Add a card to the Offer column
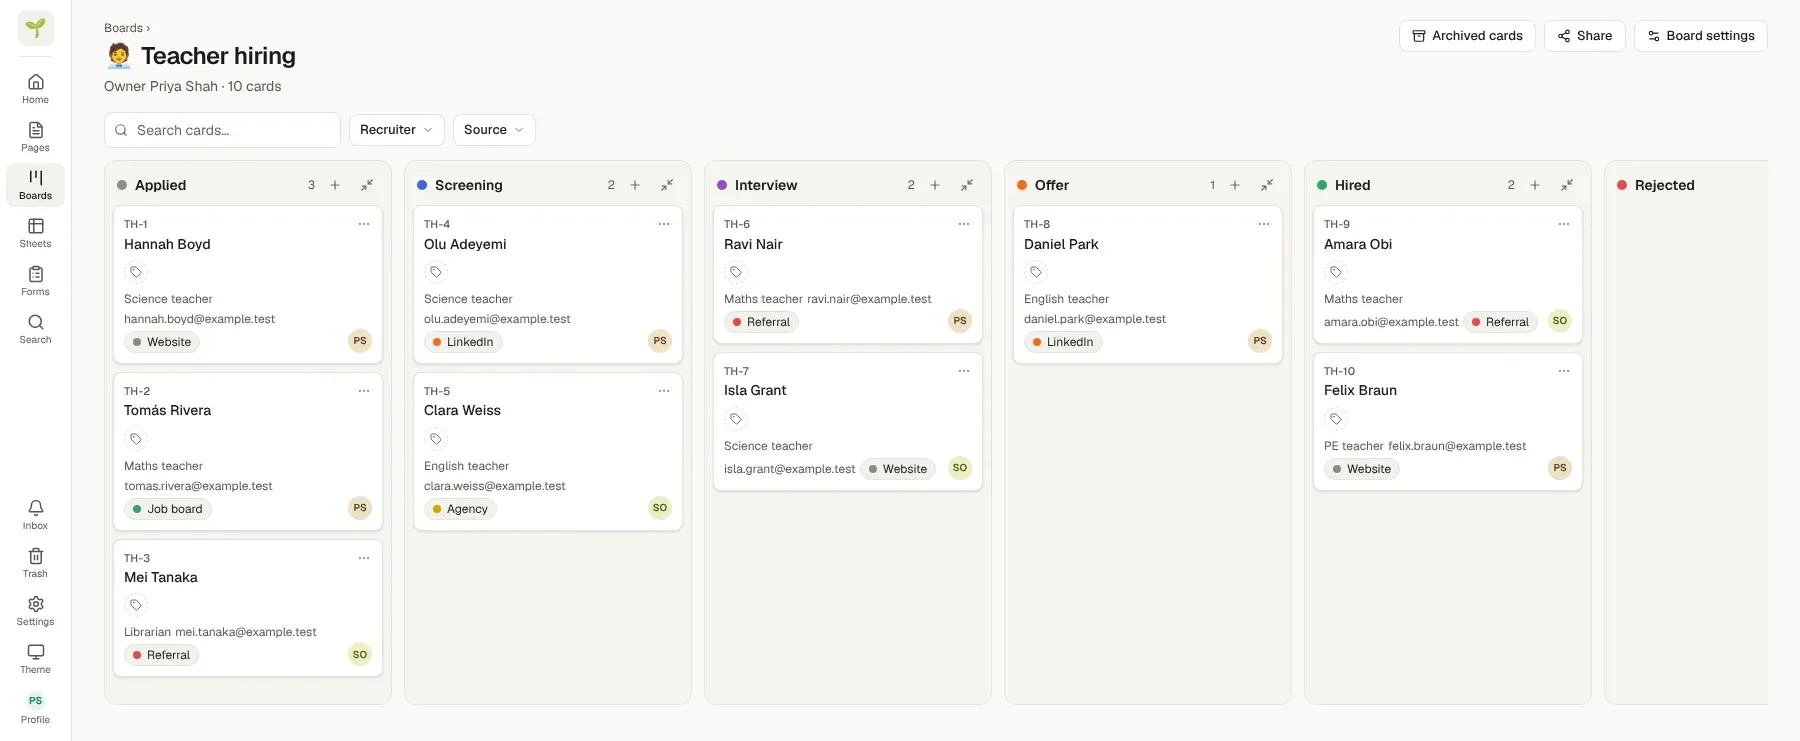 point(1235,185)
